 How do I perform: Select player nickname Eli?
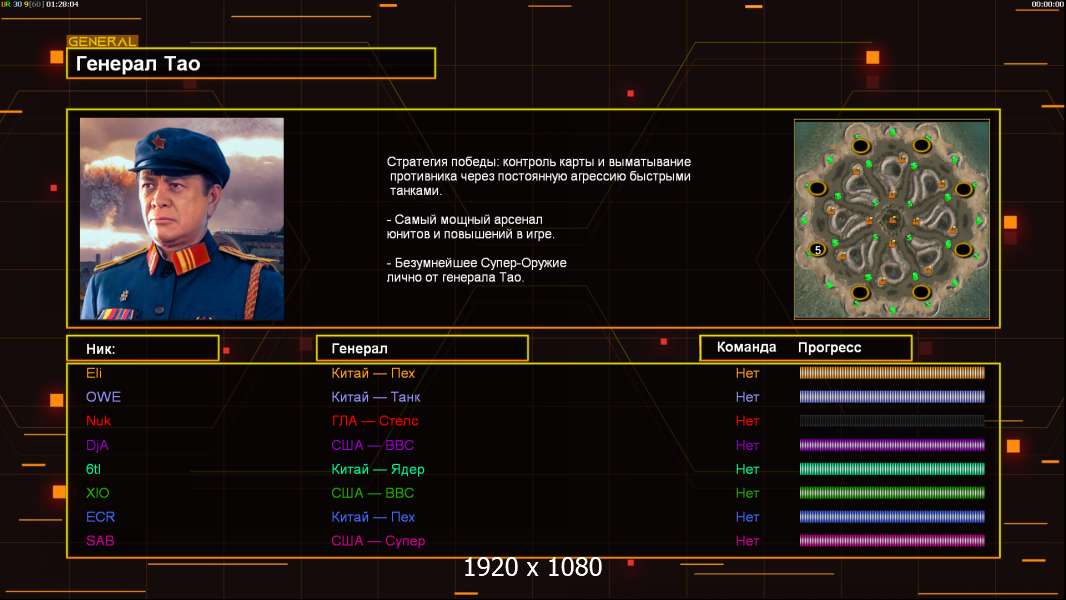(x=94, y=373)
